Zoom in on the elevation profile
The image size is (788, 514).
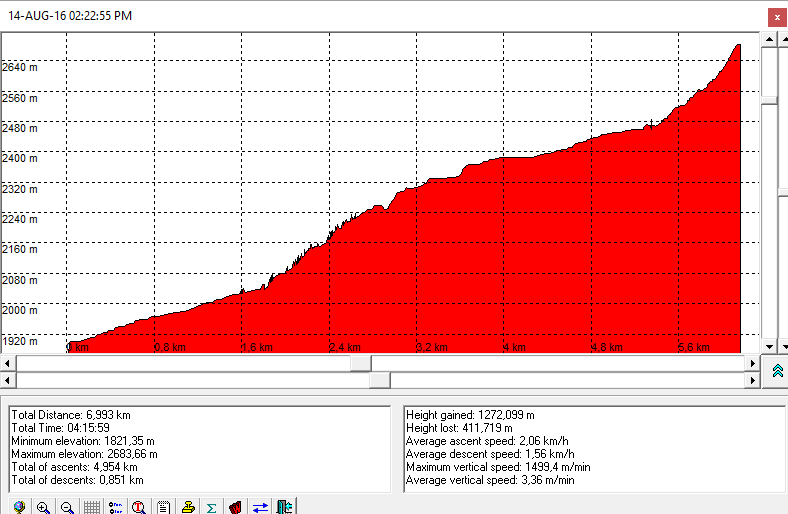pos(43,507)
